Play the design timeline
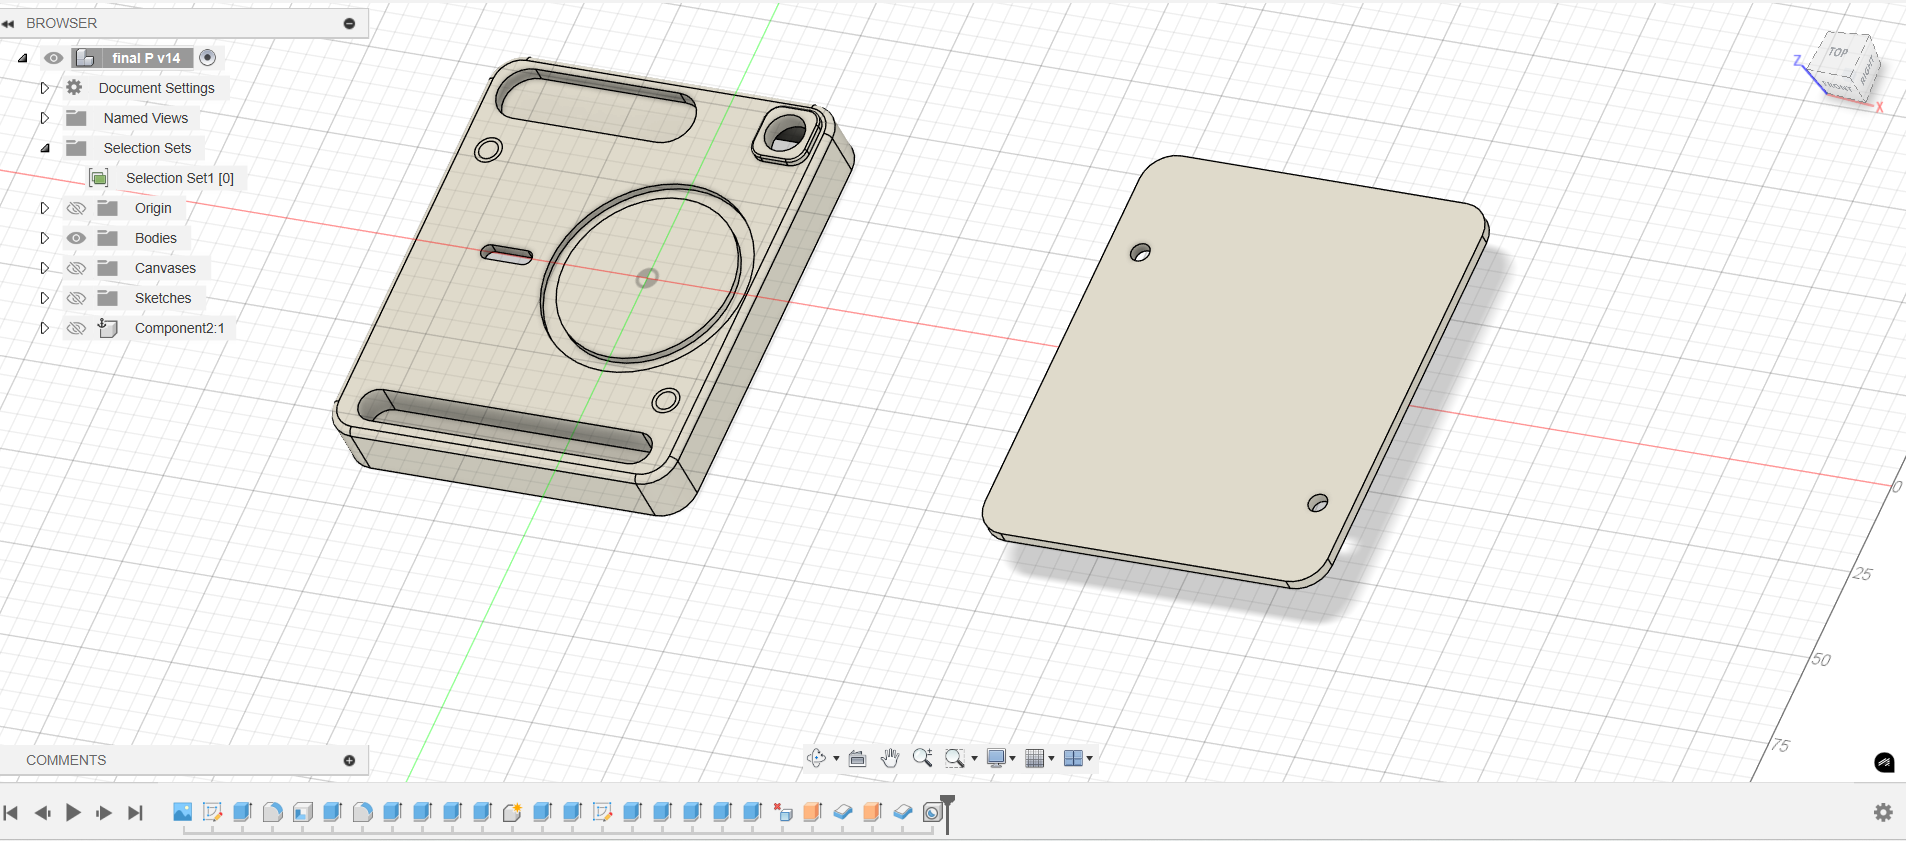 [x=73, y=813]
